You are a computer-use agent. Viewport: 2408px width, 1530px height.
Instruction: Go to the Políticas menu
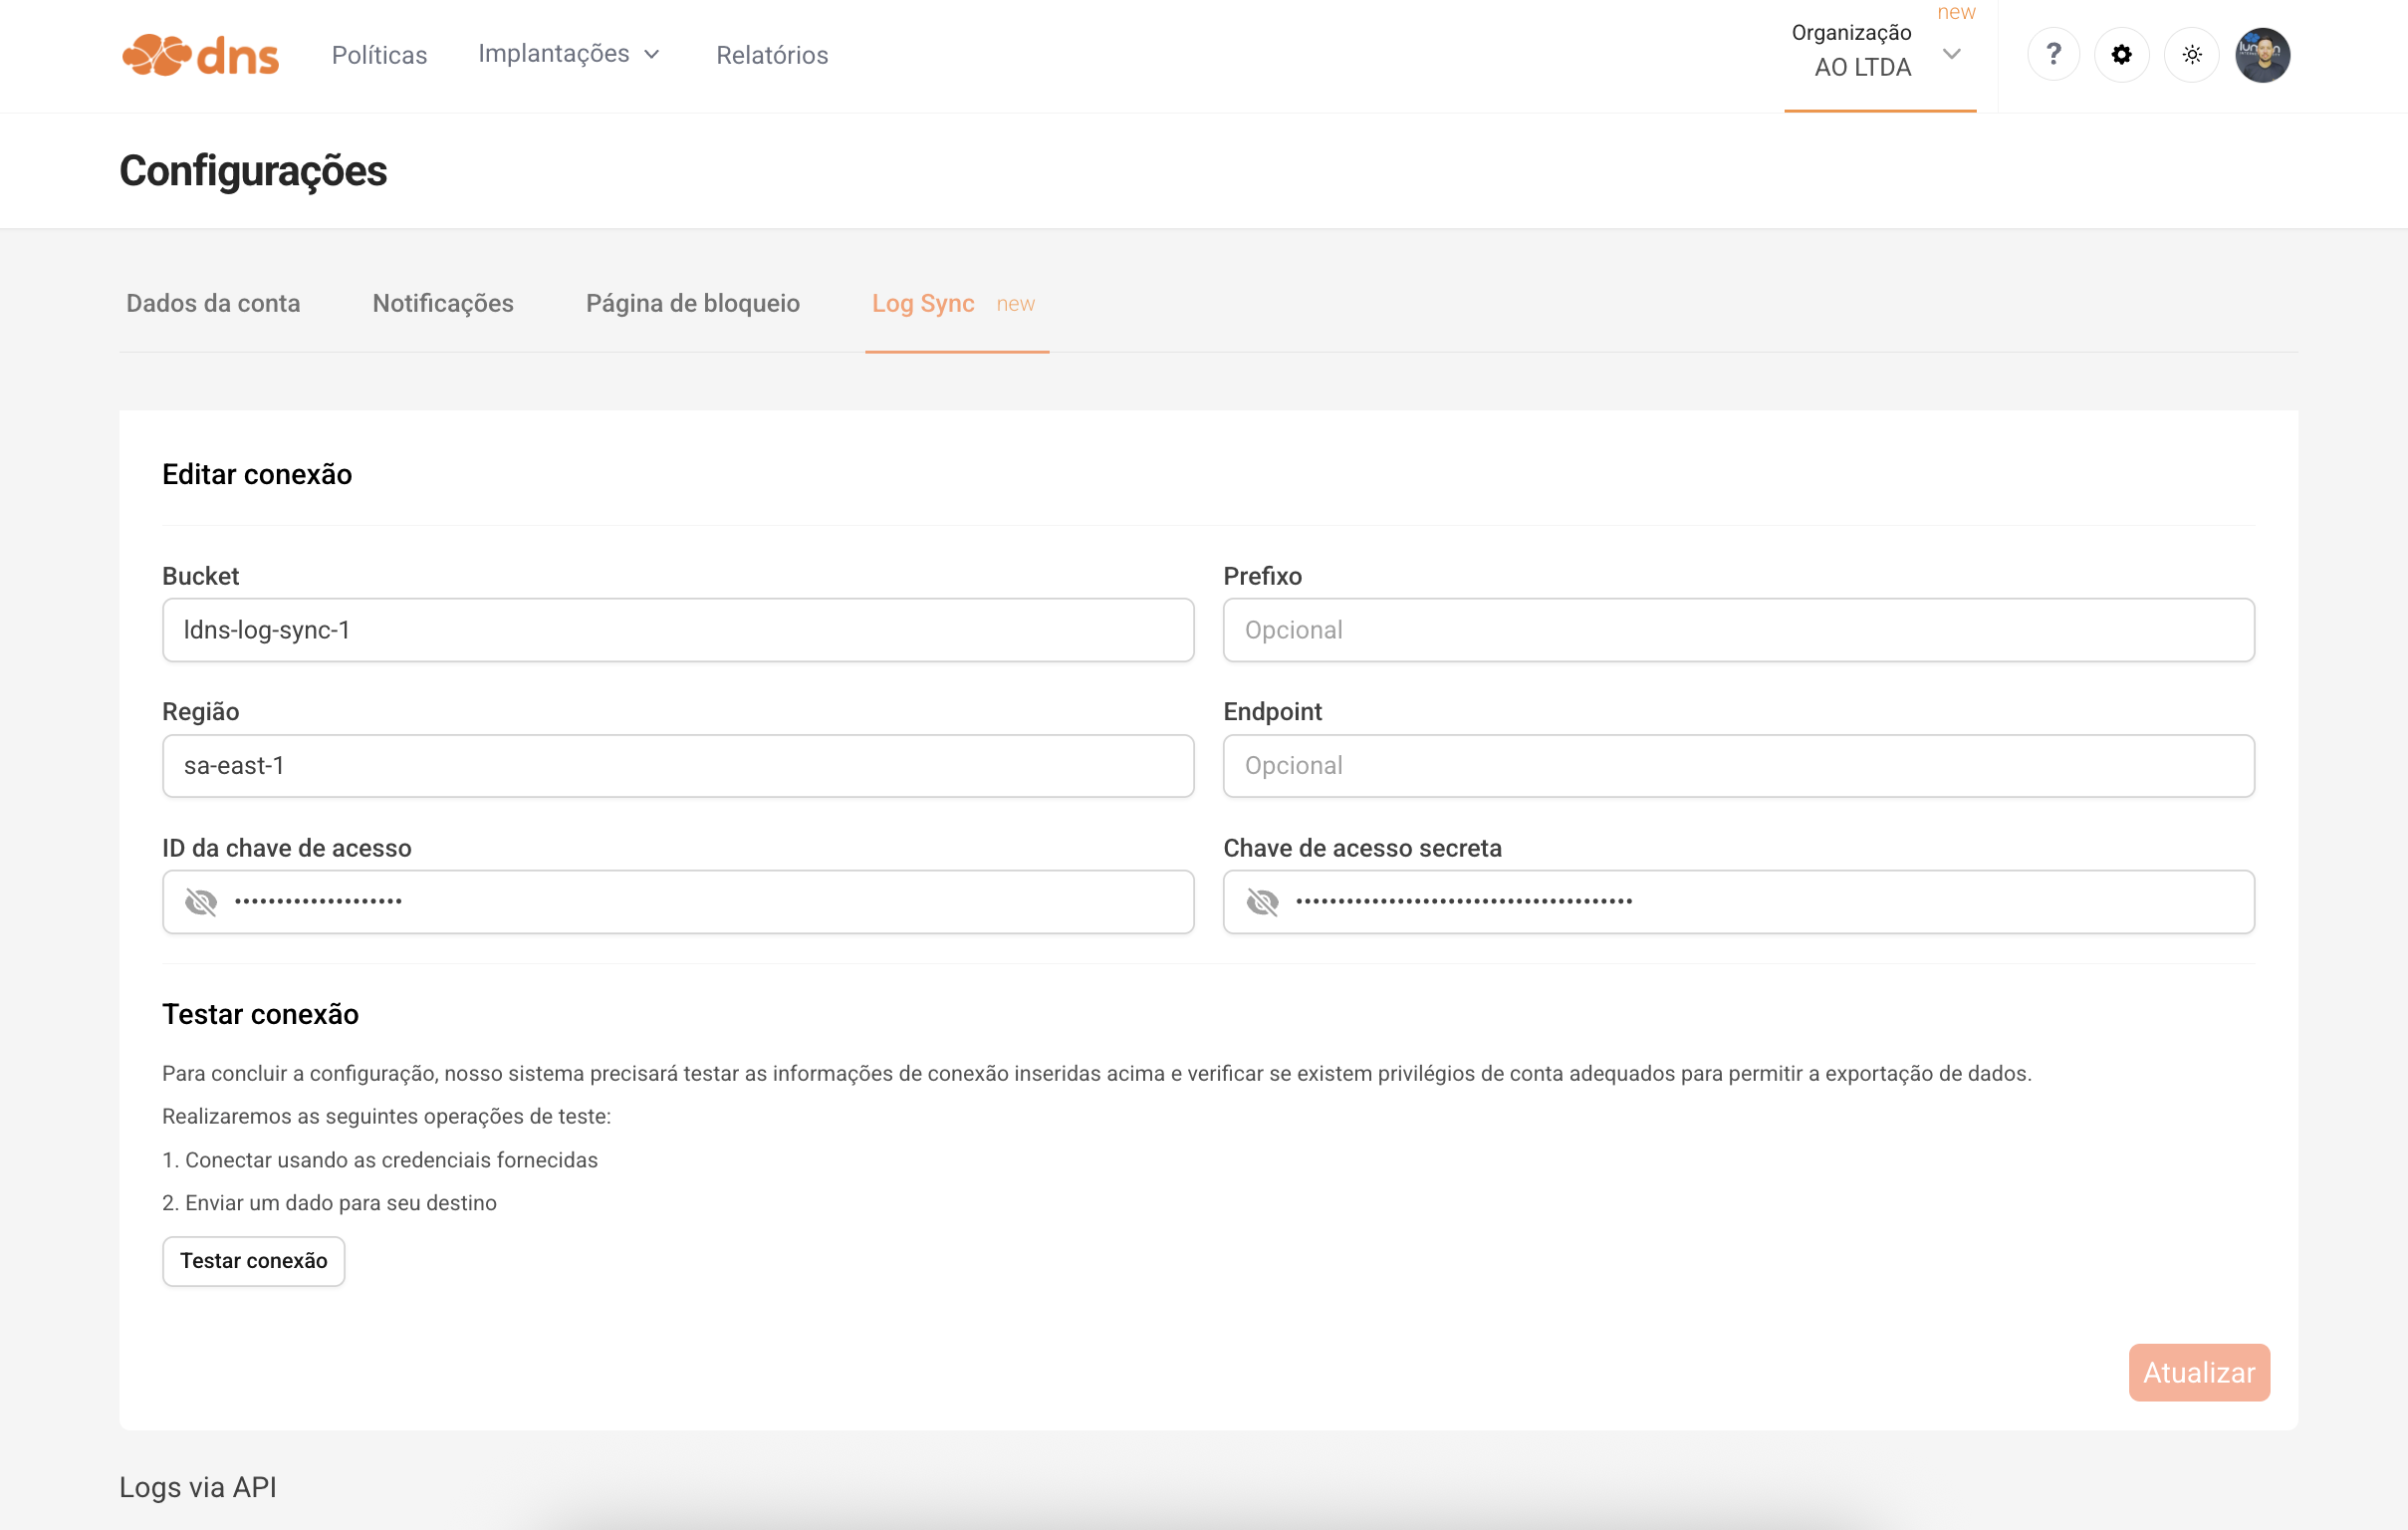379,55
